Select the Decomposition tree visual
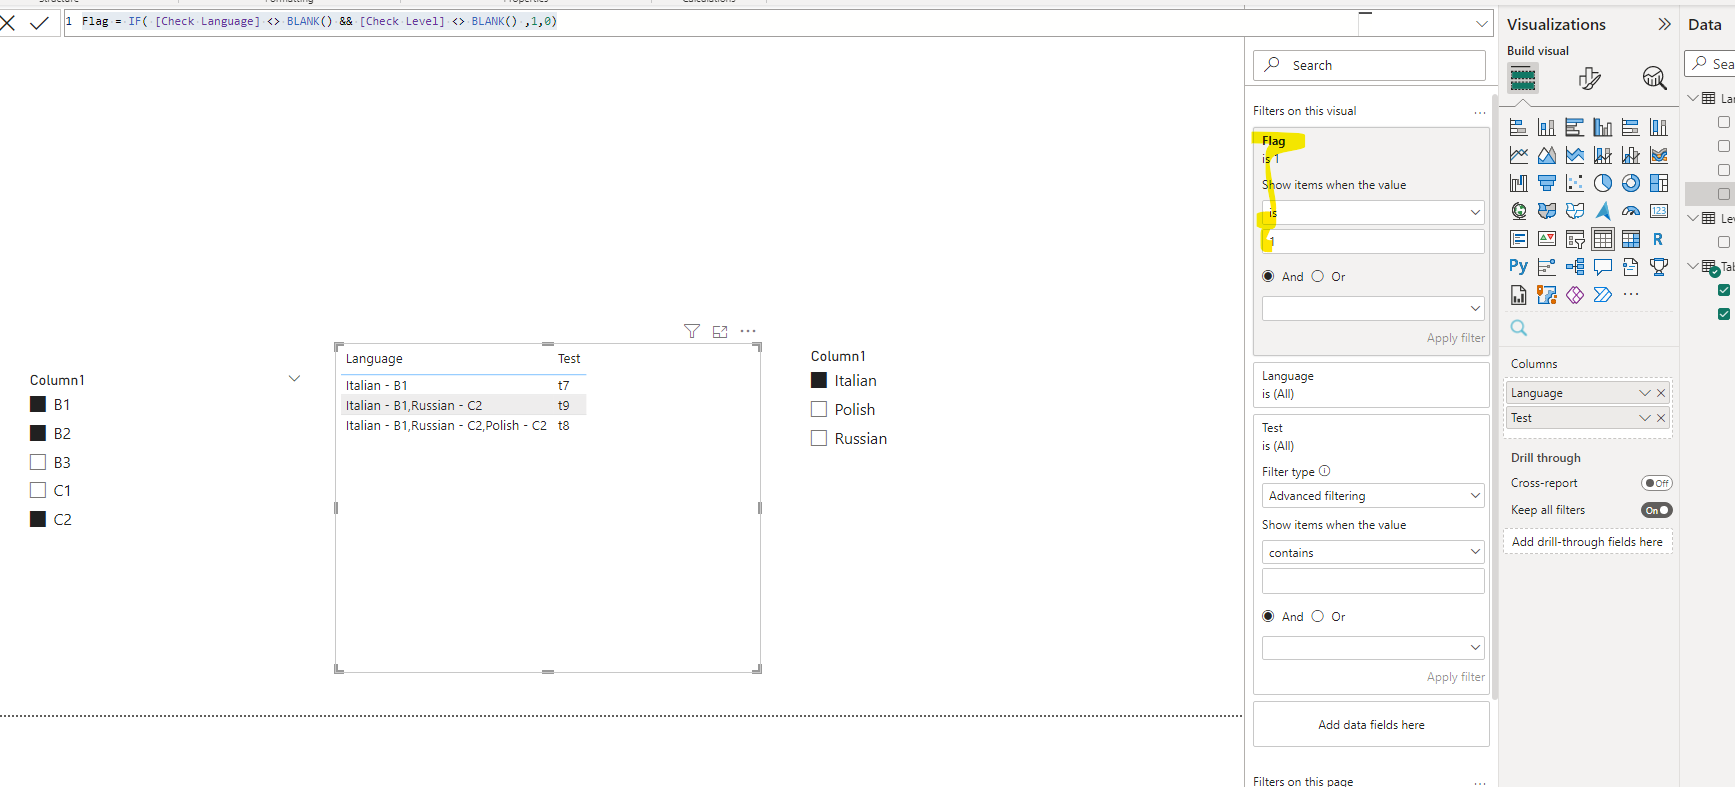Viewport: 1735px width, 787px height. point(1575,267)
